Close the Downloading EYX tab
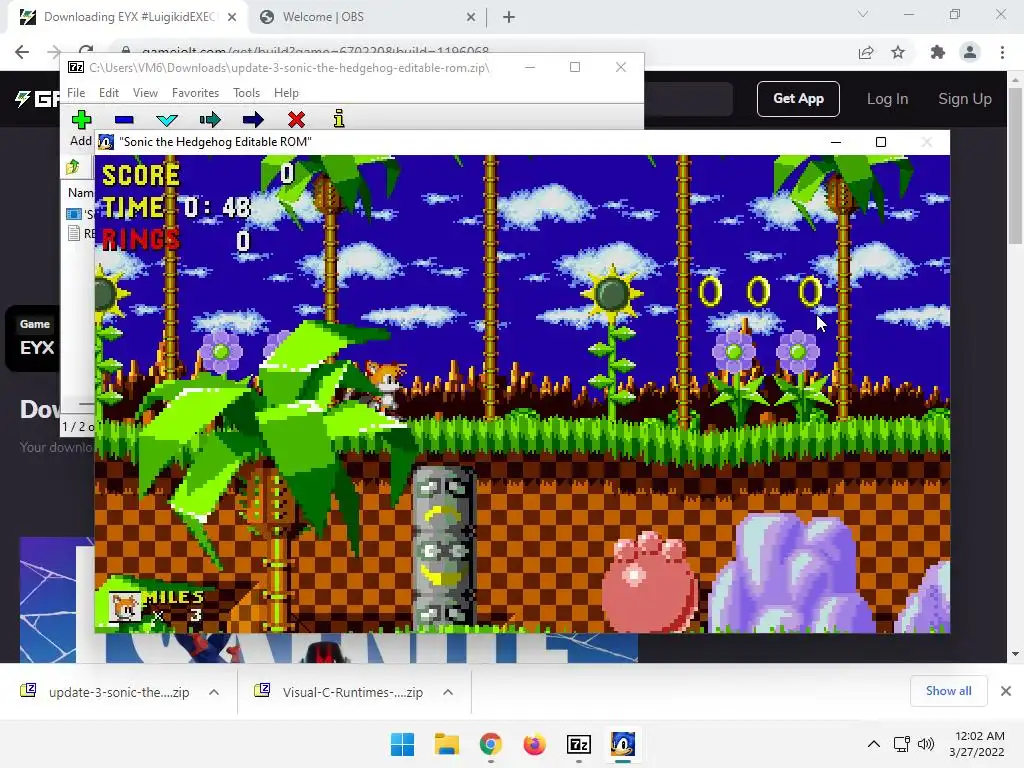This screenshot has width=1024, height=768. (x=232, y=17)
